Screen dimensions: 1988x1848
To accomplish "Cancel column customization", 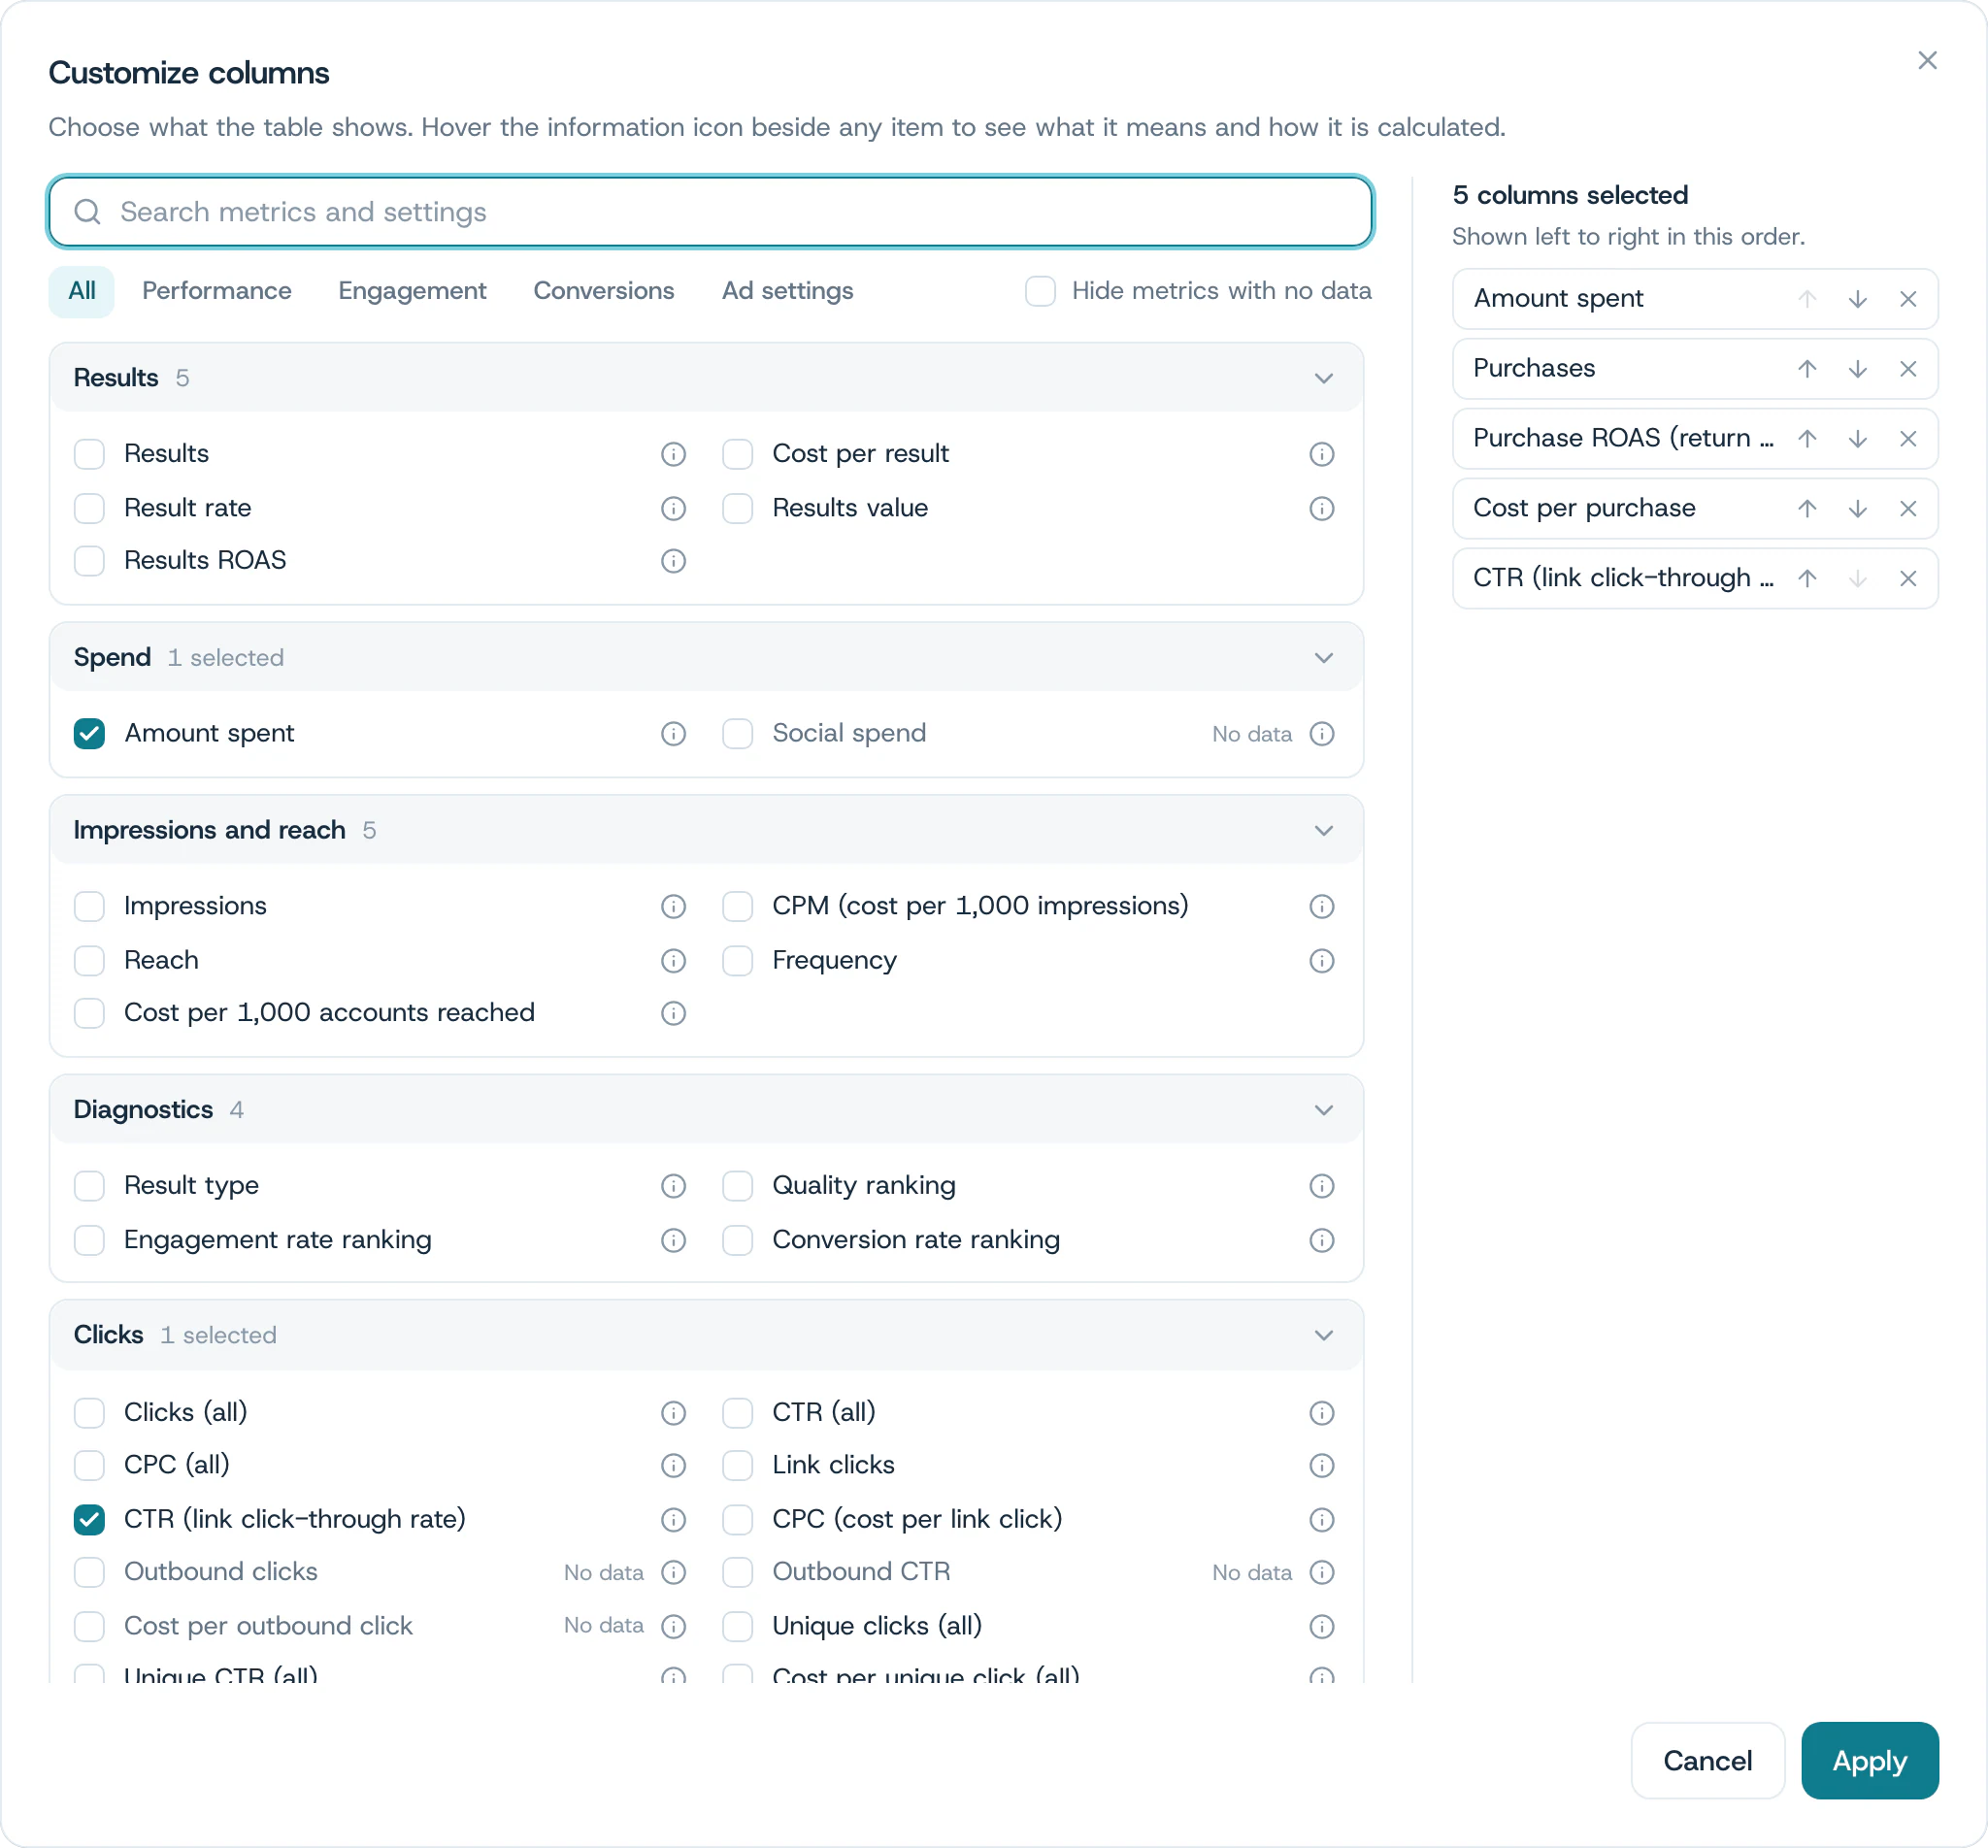I will point(1707,1761).
